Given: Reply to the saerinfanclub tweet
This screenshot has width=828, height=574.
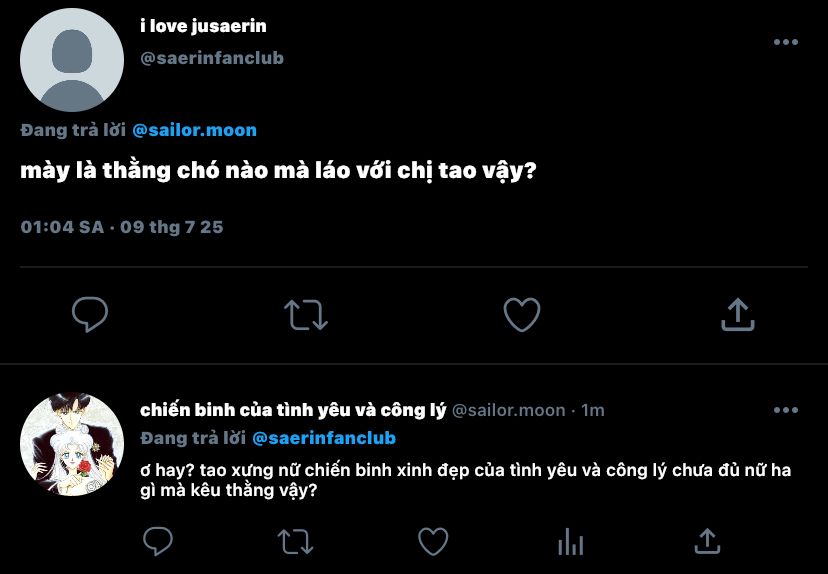Looking at the screenshot, I should click(x=90, y=314).
